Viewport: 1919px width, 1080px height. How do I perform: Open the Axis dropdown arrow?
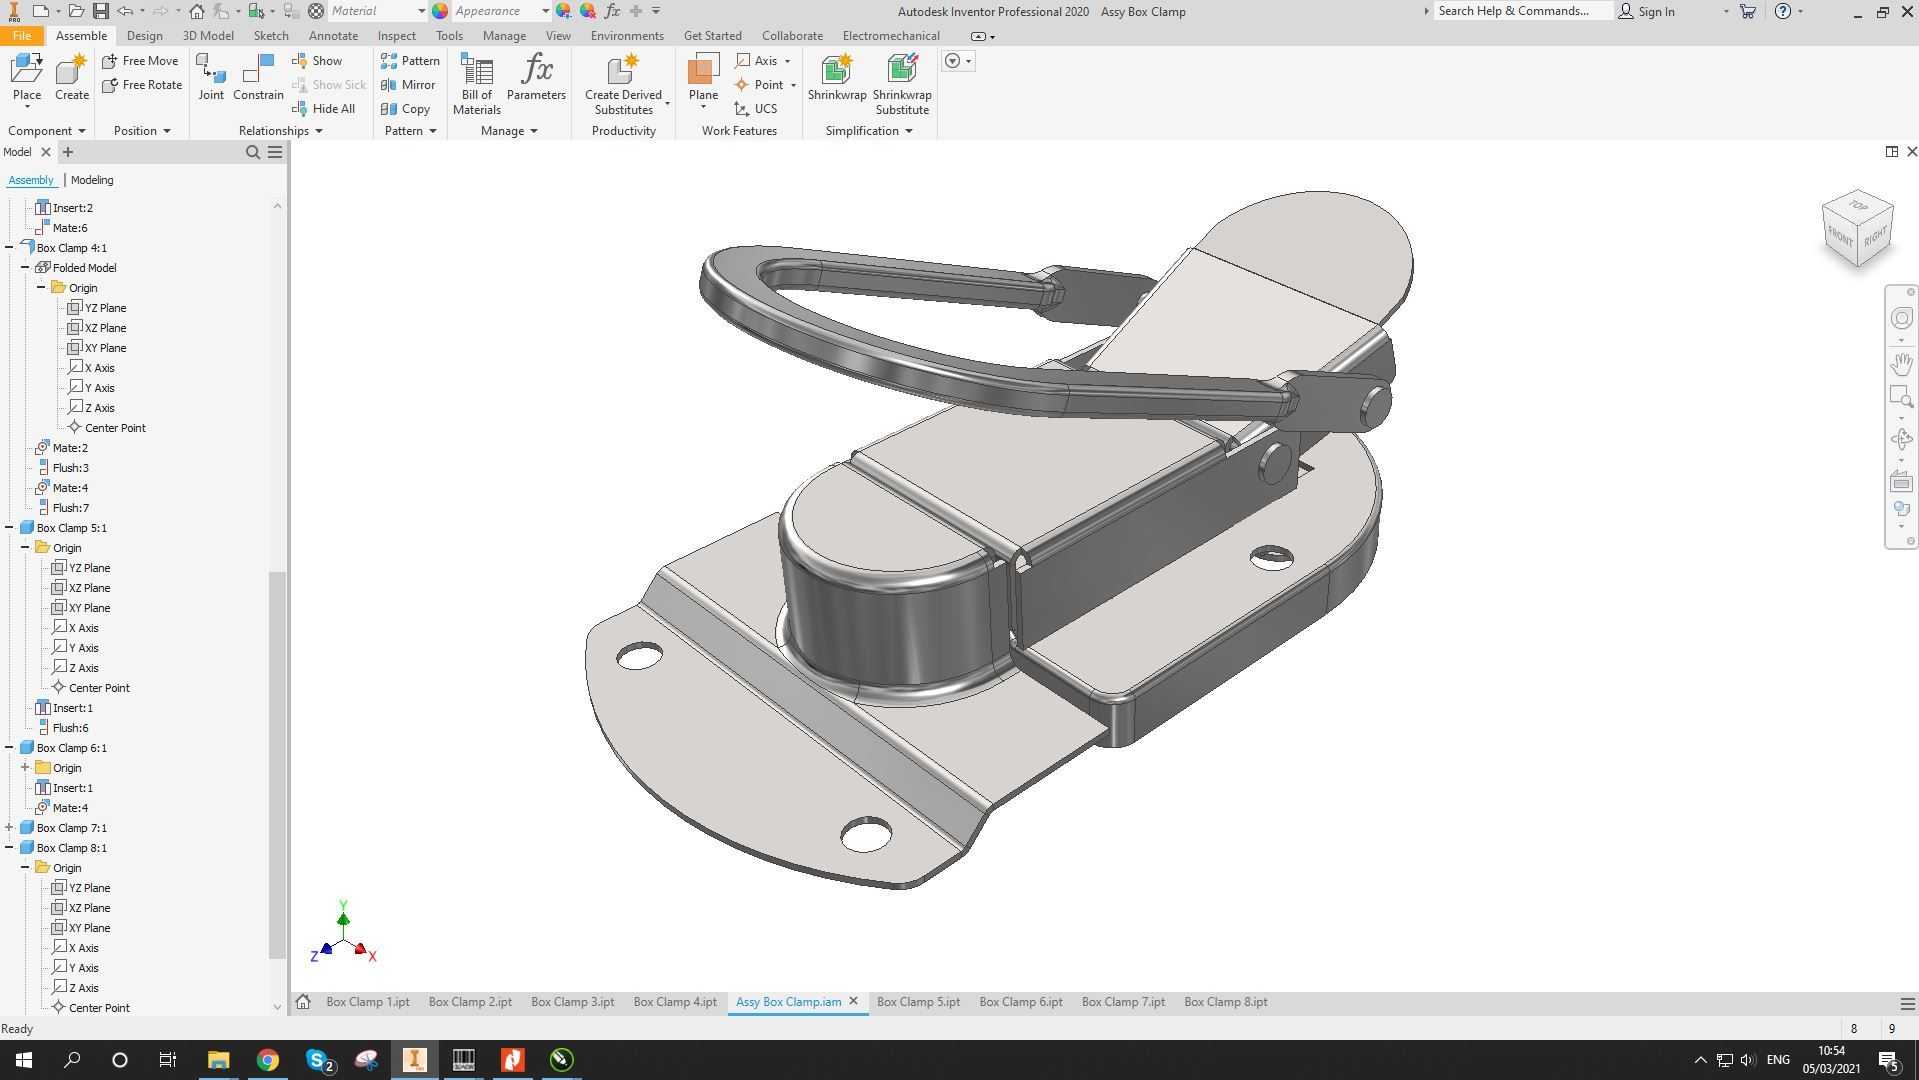tap(788, 61)
